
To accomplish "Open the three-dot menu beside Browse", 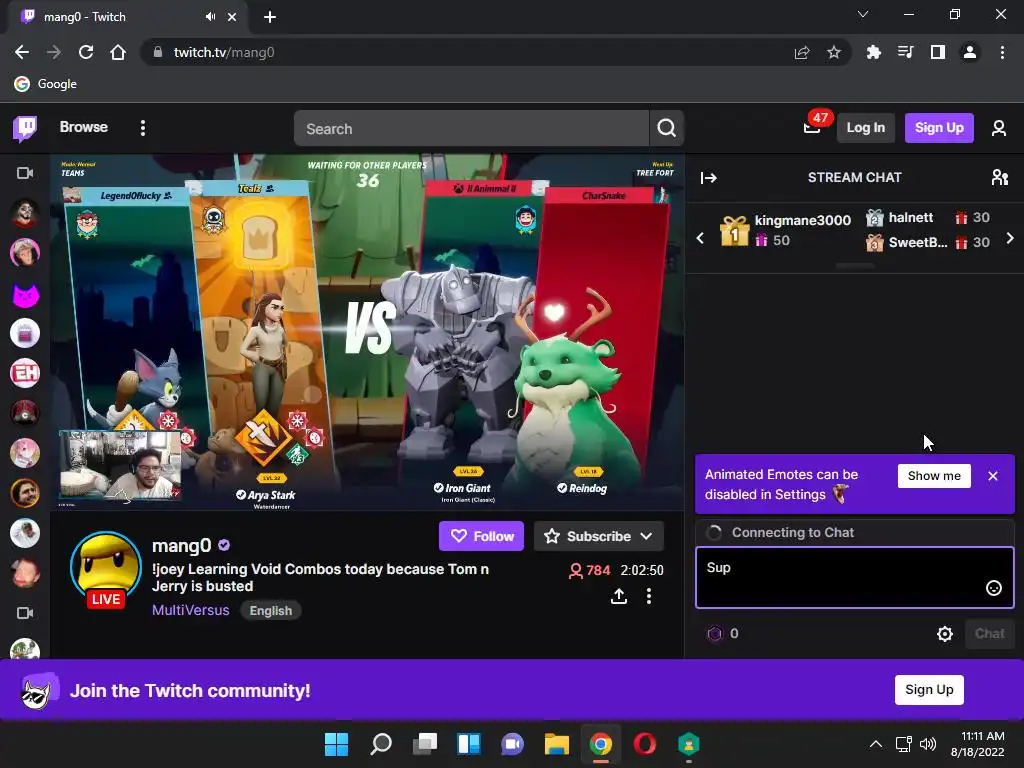I will tap(142, 128).
